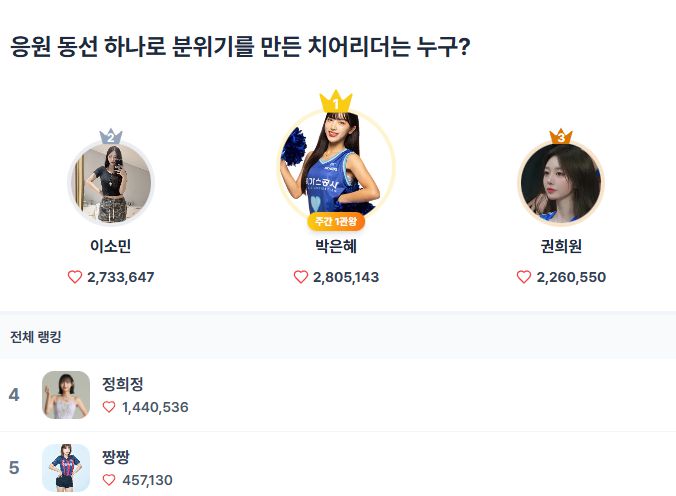The image size is (676, 496).
Task: Click the orange number 3 crown badge
Action: [x=561, y=136]
